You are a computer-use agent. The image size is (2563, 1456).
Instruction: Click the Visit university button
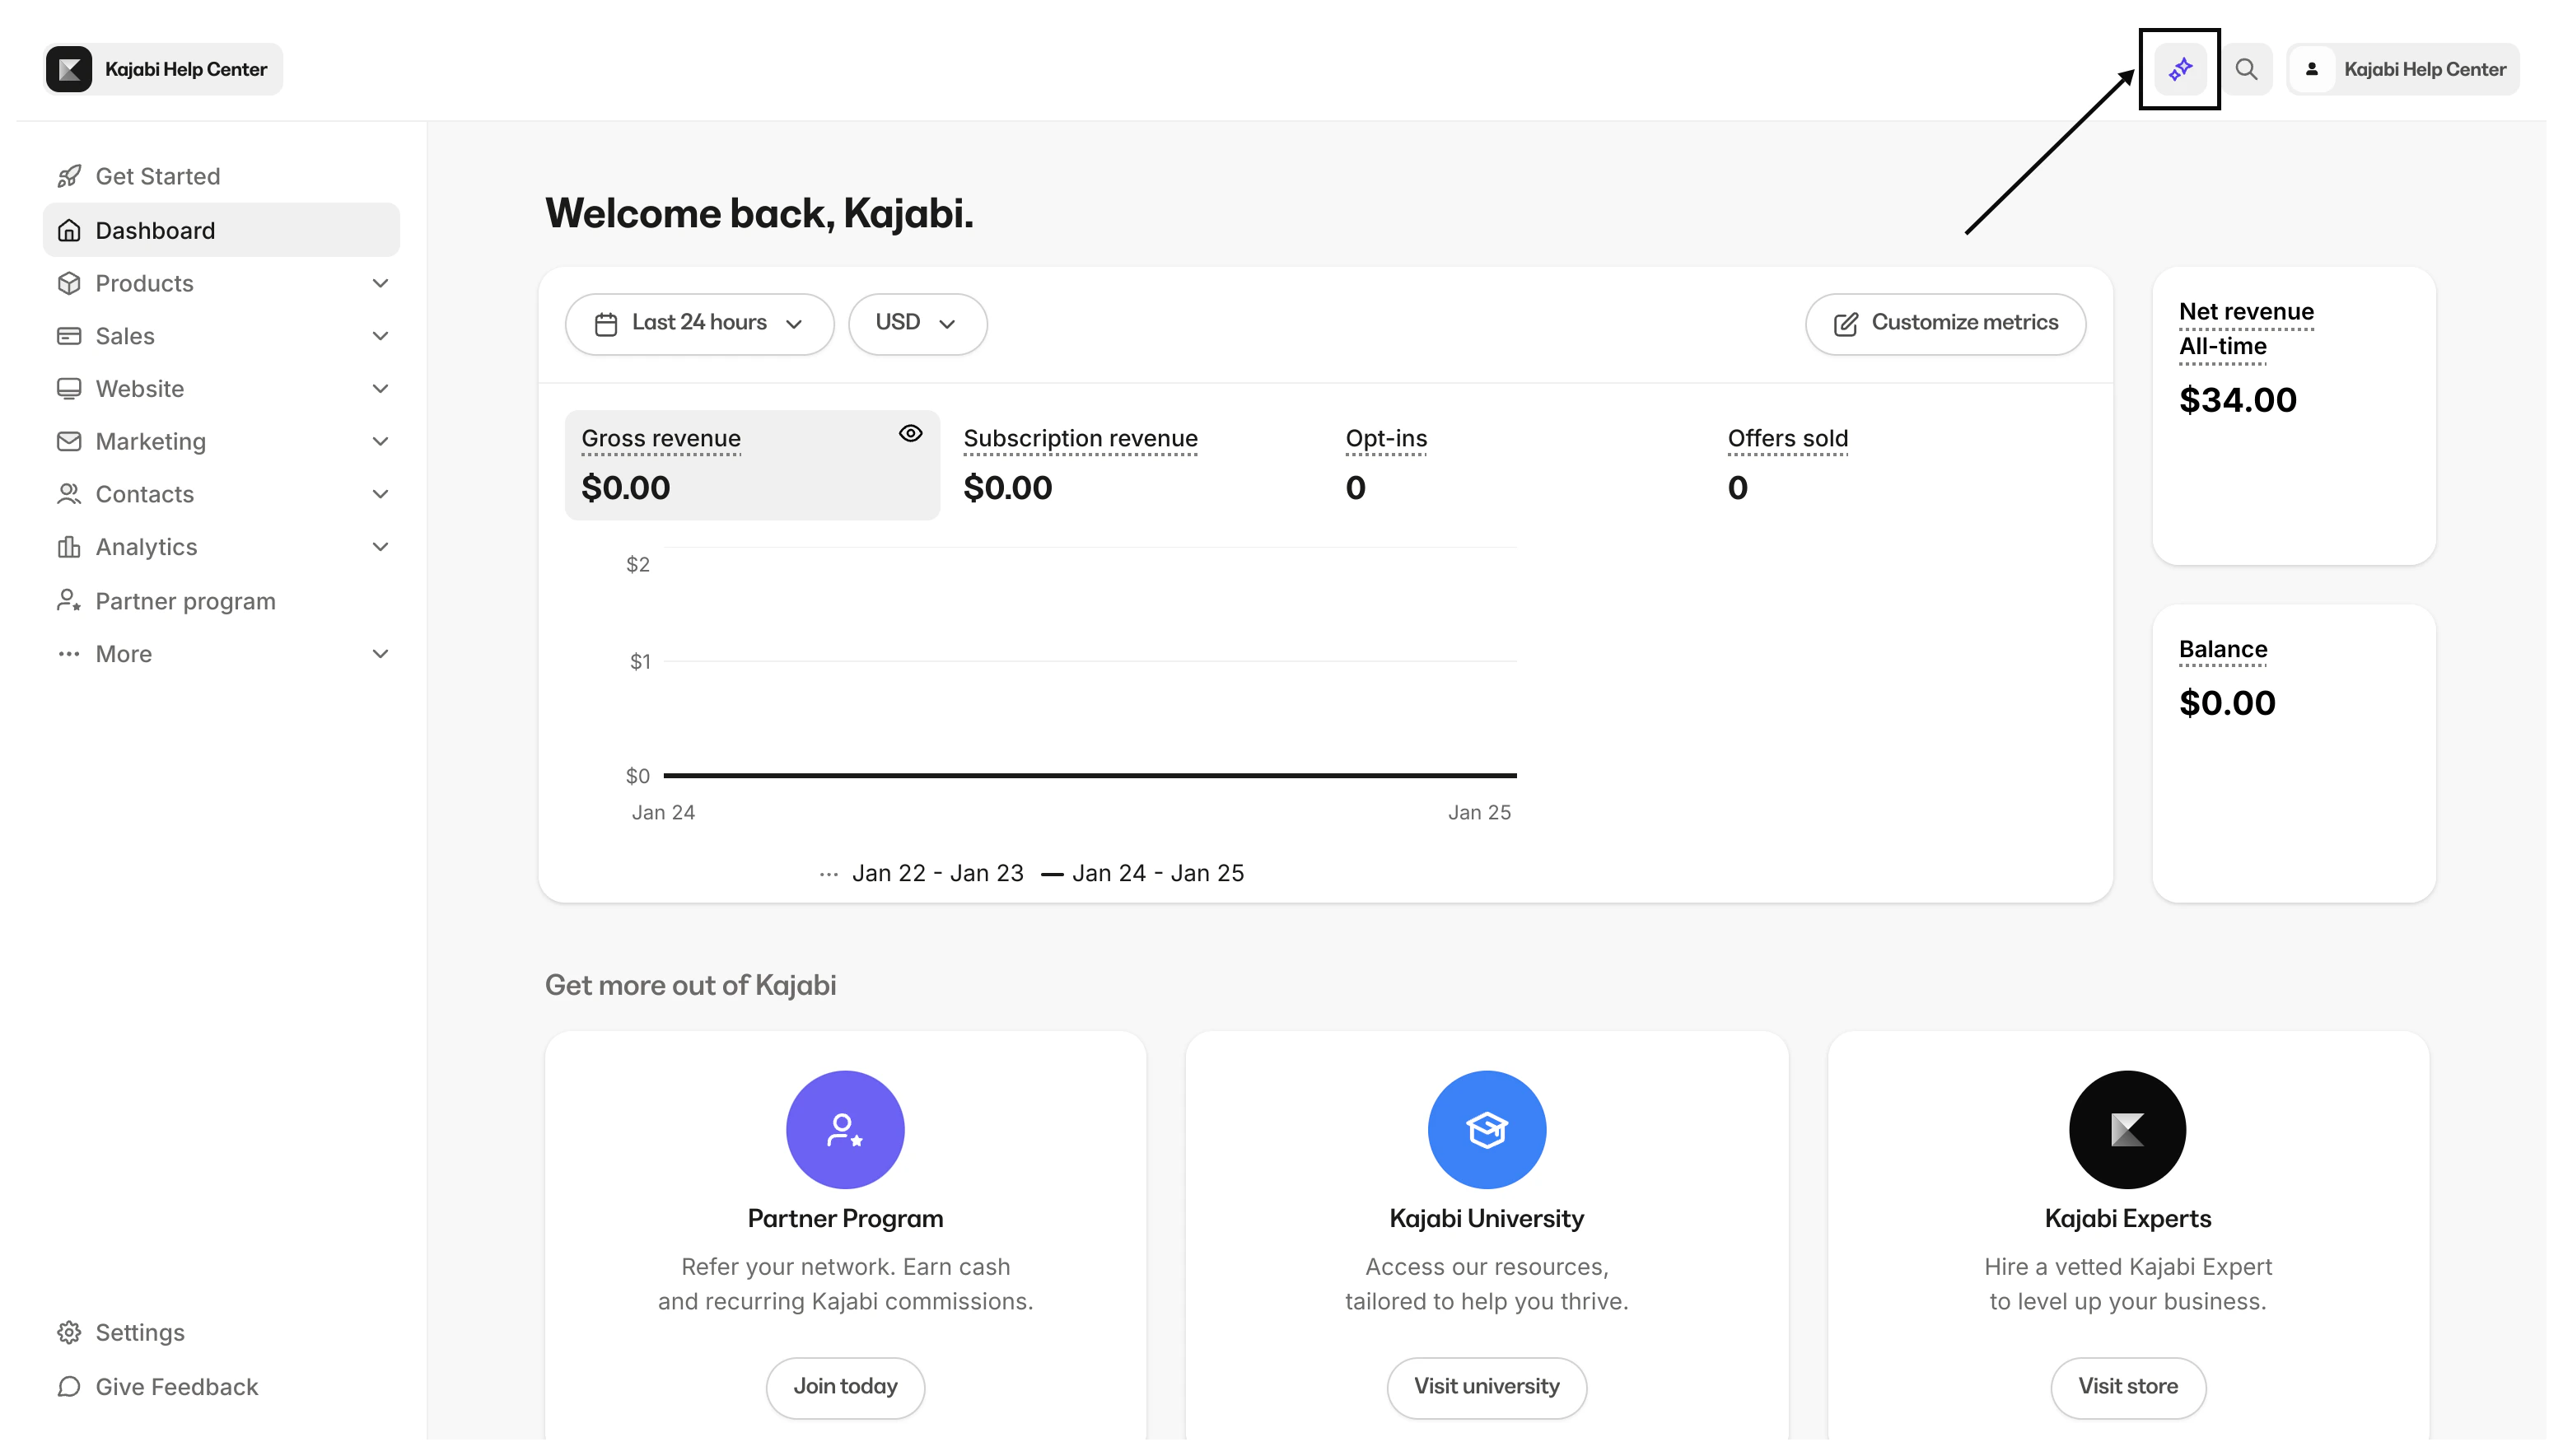[x=1486, y=1386]
